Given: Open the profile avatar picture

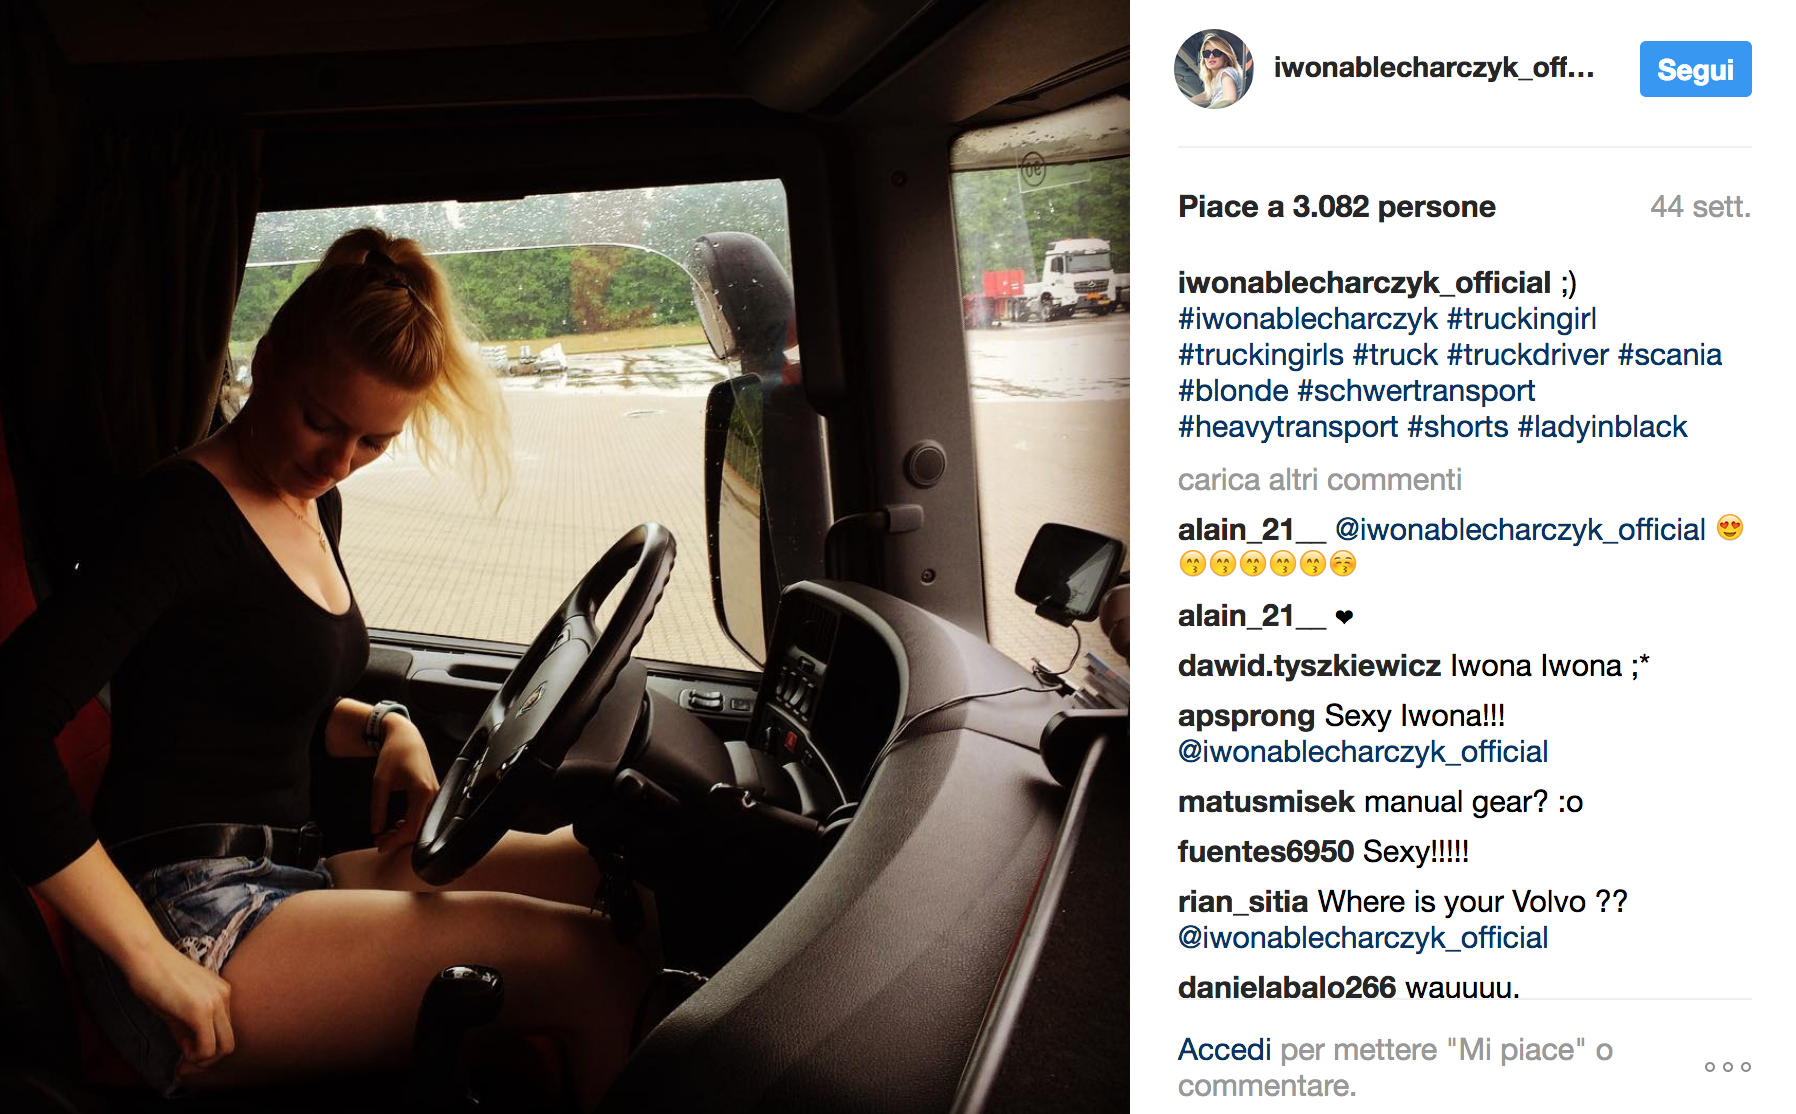Looking at the screenshot, I should [1213, 69].
